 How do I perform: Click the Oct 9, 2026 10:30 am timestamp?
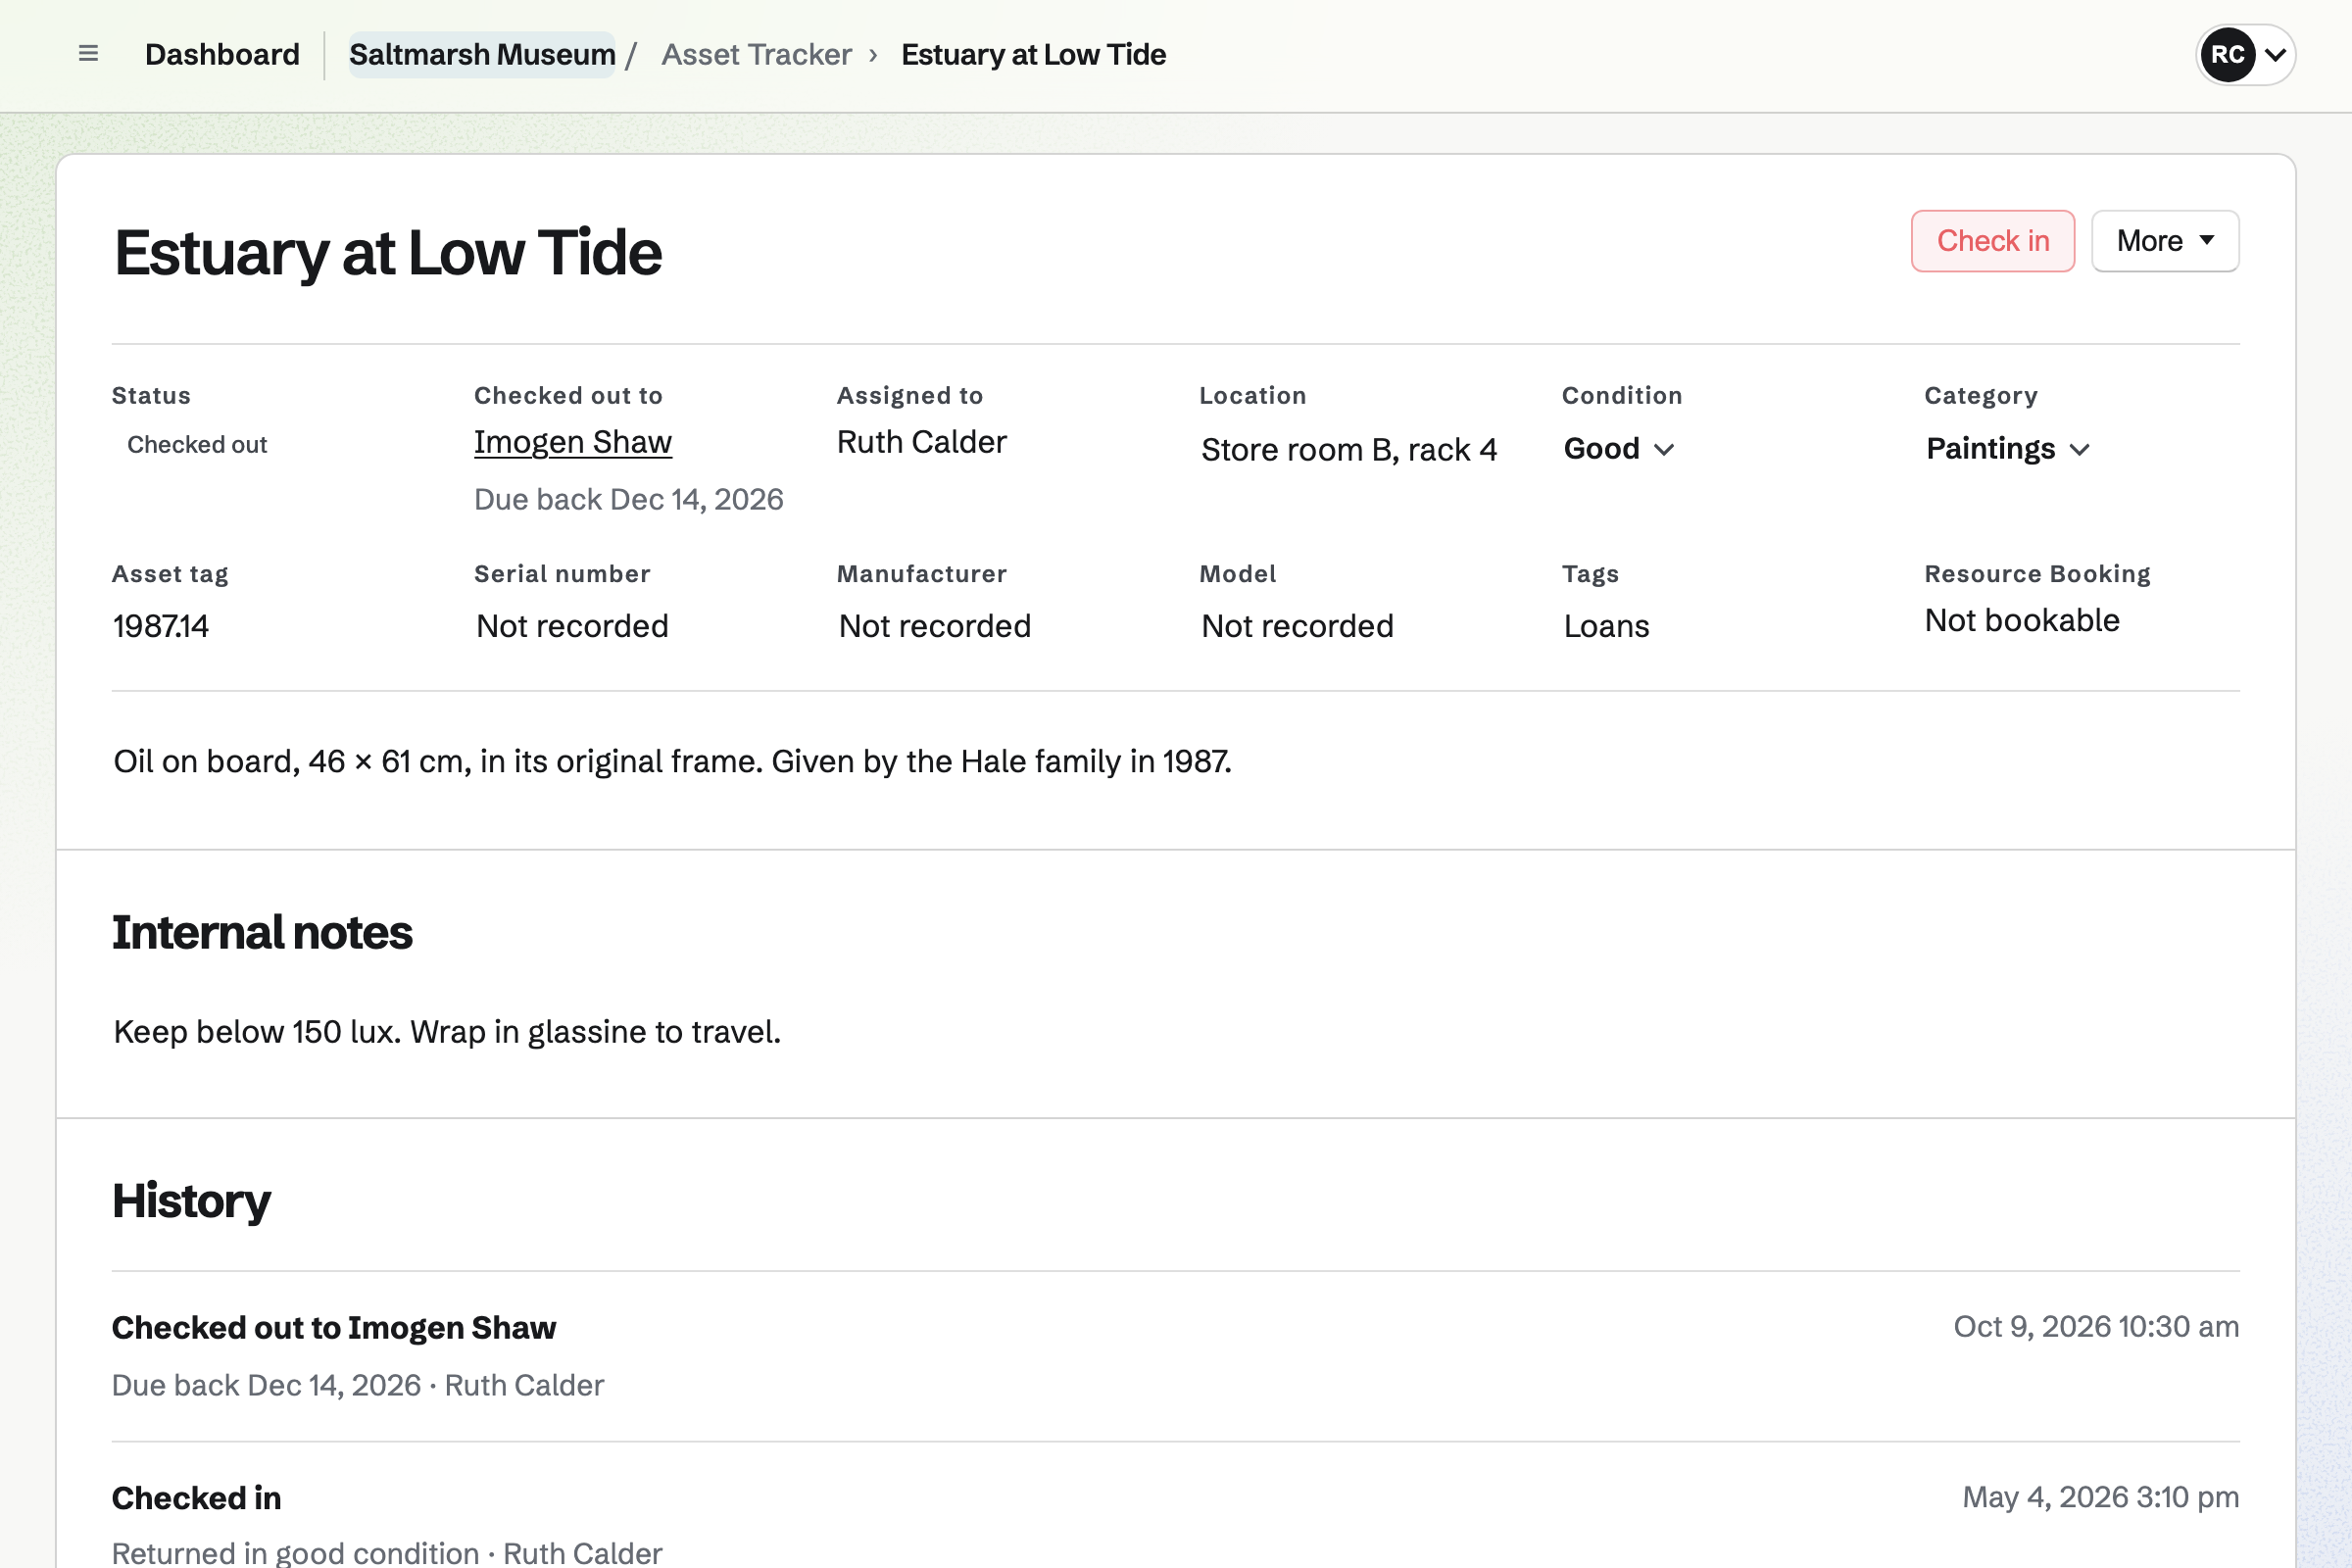coord(2096,1327)
